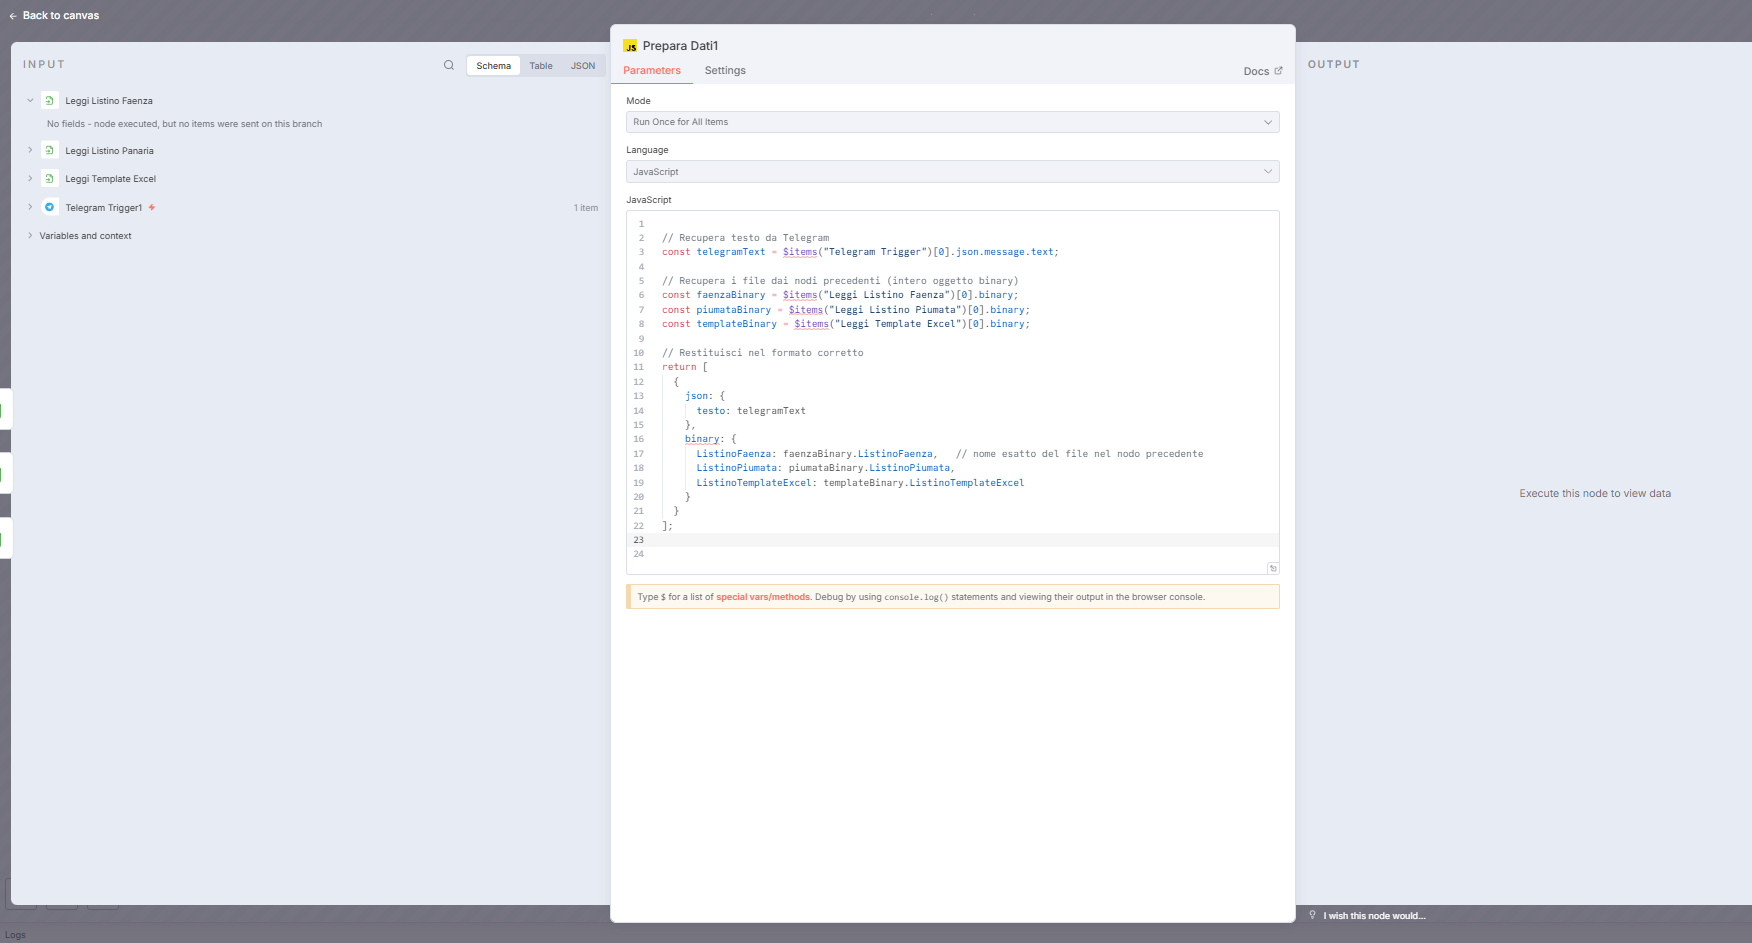This screenshot has height=943, width=1752.
Task: Click 'I wish this node would...' feedback
Action: point(1373,916)
